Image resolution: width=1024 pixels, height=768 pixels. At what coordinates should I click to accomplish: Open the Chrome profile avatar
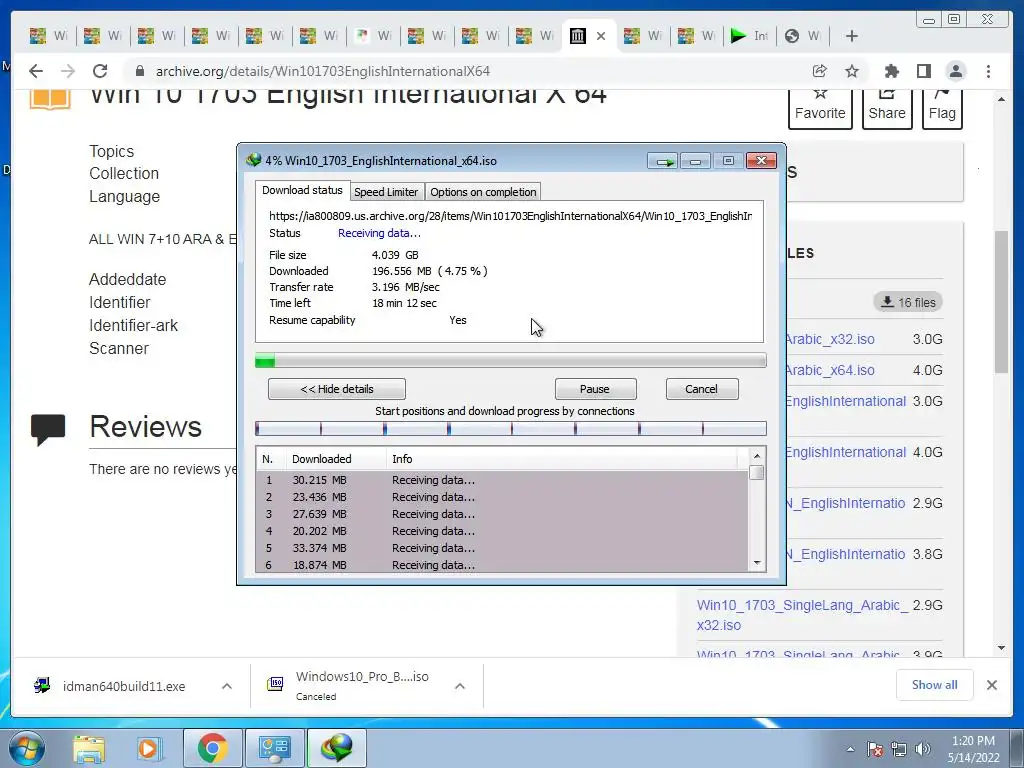[956, 71]
